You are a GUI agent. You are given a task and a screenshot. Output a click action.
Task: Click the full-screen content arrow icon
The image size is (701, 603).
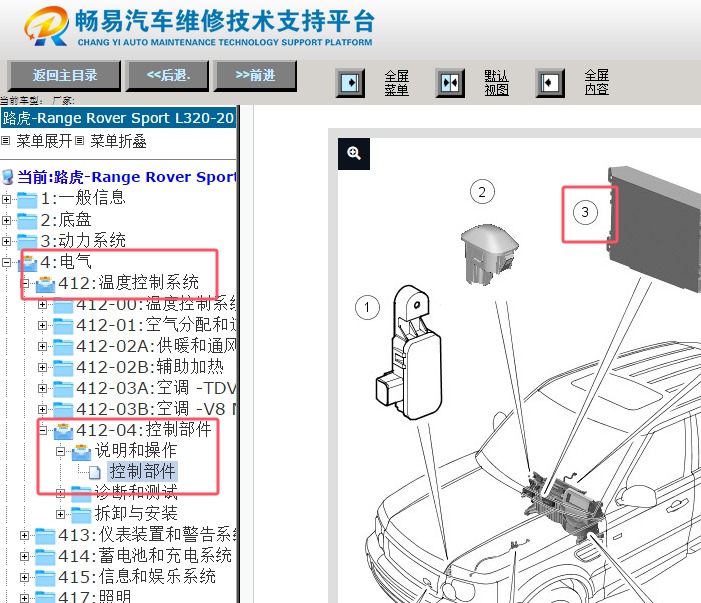click(550, 83)
